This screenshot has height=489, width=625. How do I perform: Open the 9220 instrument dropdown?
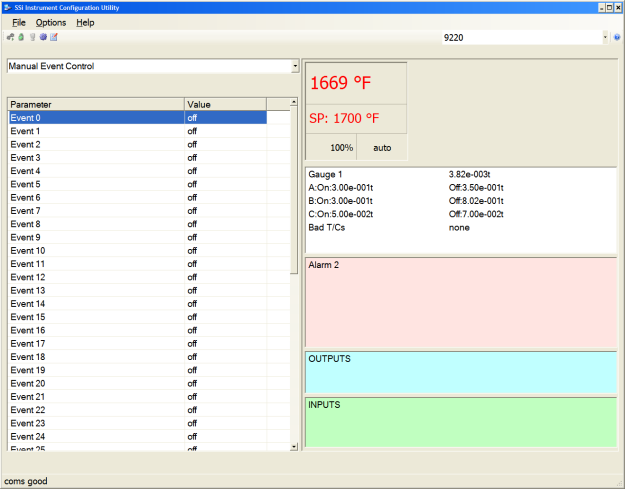coord(605,37)
